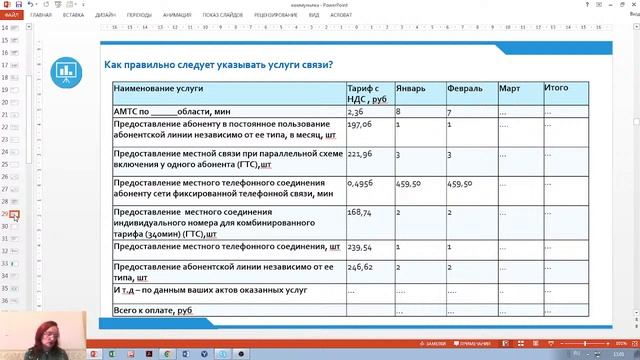Click the Save icon in quick access toolbar
This screenshot has height=360, width=640.
point(19,4)
